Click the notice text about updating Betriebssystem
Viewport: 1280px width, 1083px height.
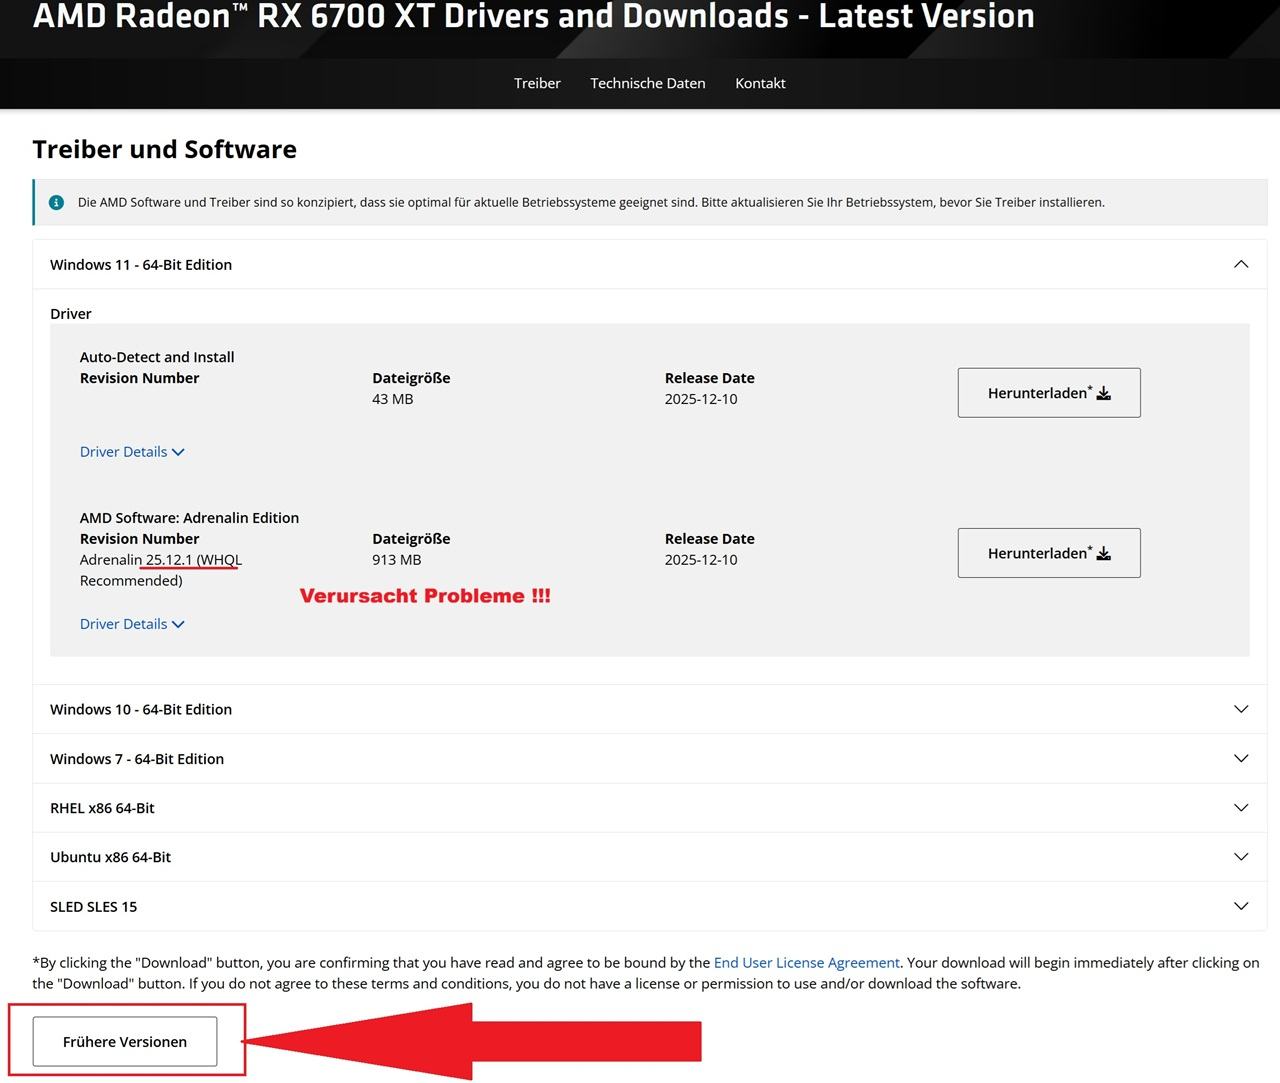591,202
